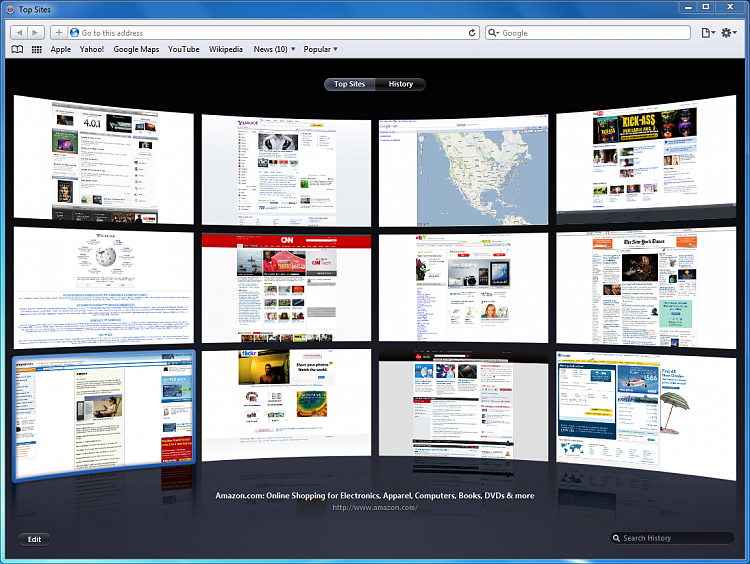750x564 pixels.
Task: Focus the Google search field
Action: coord(588,33)
